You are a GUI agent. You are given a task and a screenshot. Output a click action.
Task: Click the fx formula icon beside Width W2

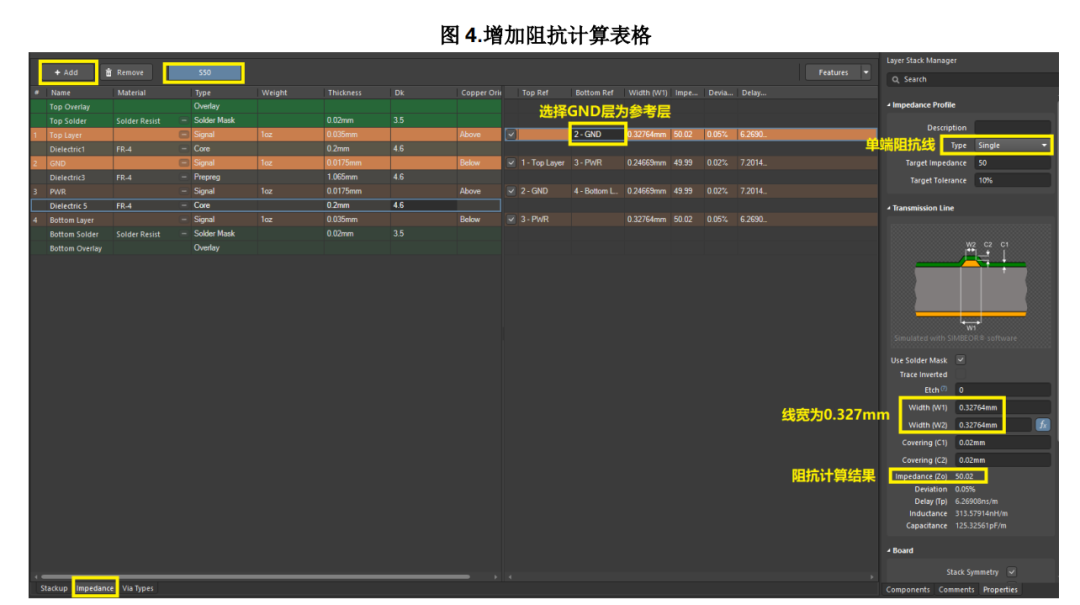1043,425
